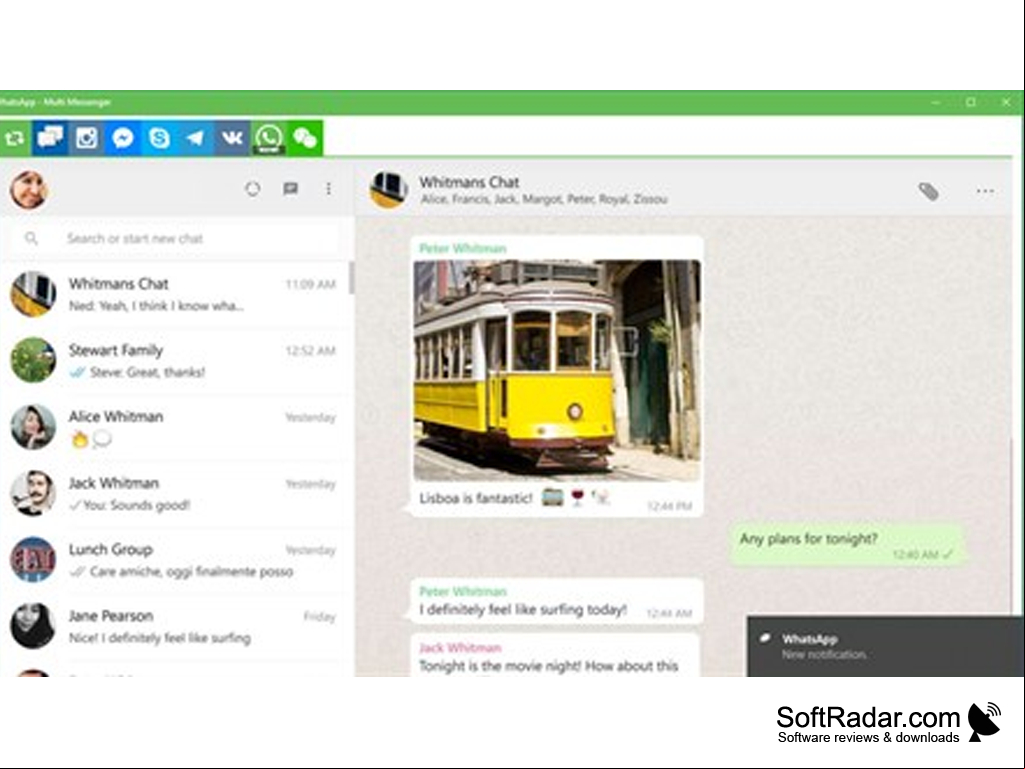
Task: Focus the Search or start new chat field
Action: [x=175, y=238]
